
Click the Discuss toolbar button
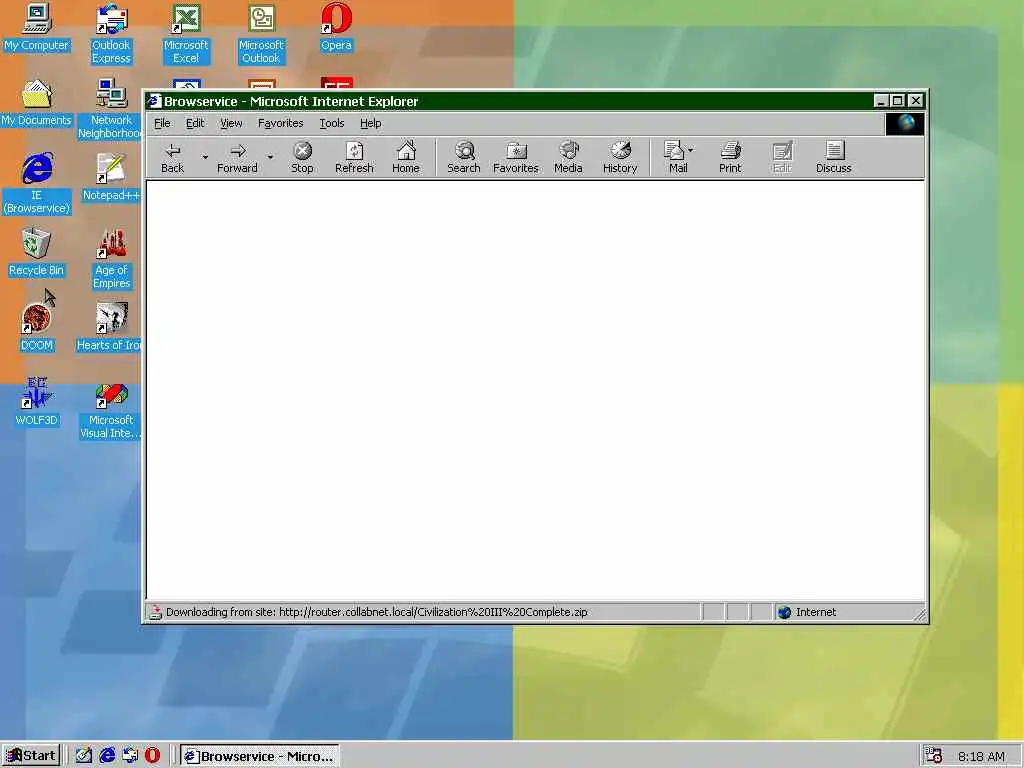click(834, 157)
